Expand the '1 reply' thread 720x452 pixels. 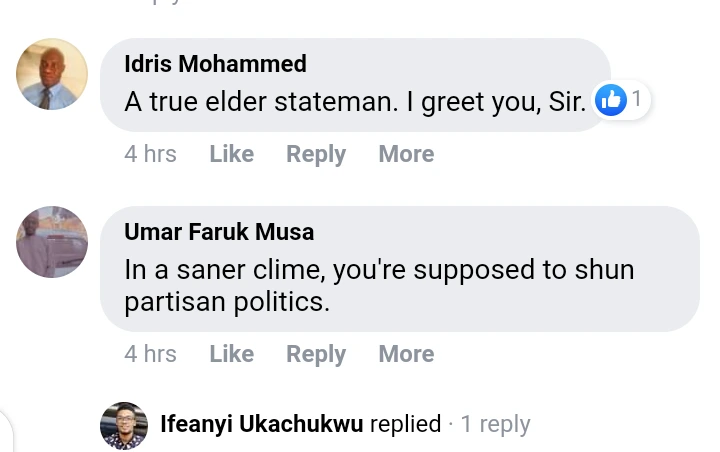[495, 424]
